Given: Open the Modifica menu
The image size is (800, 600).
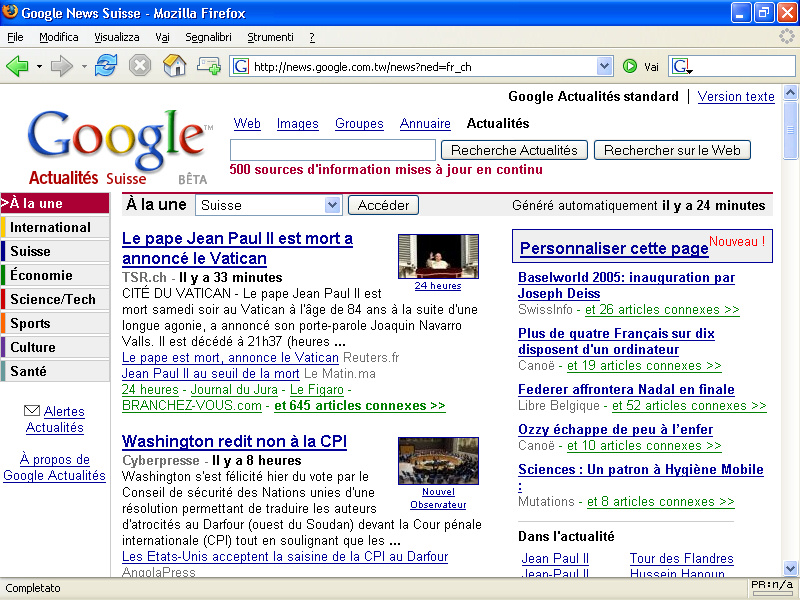Looking at the screenshot, I should (x=59, y=37).
